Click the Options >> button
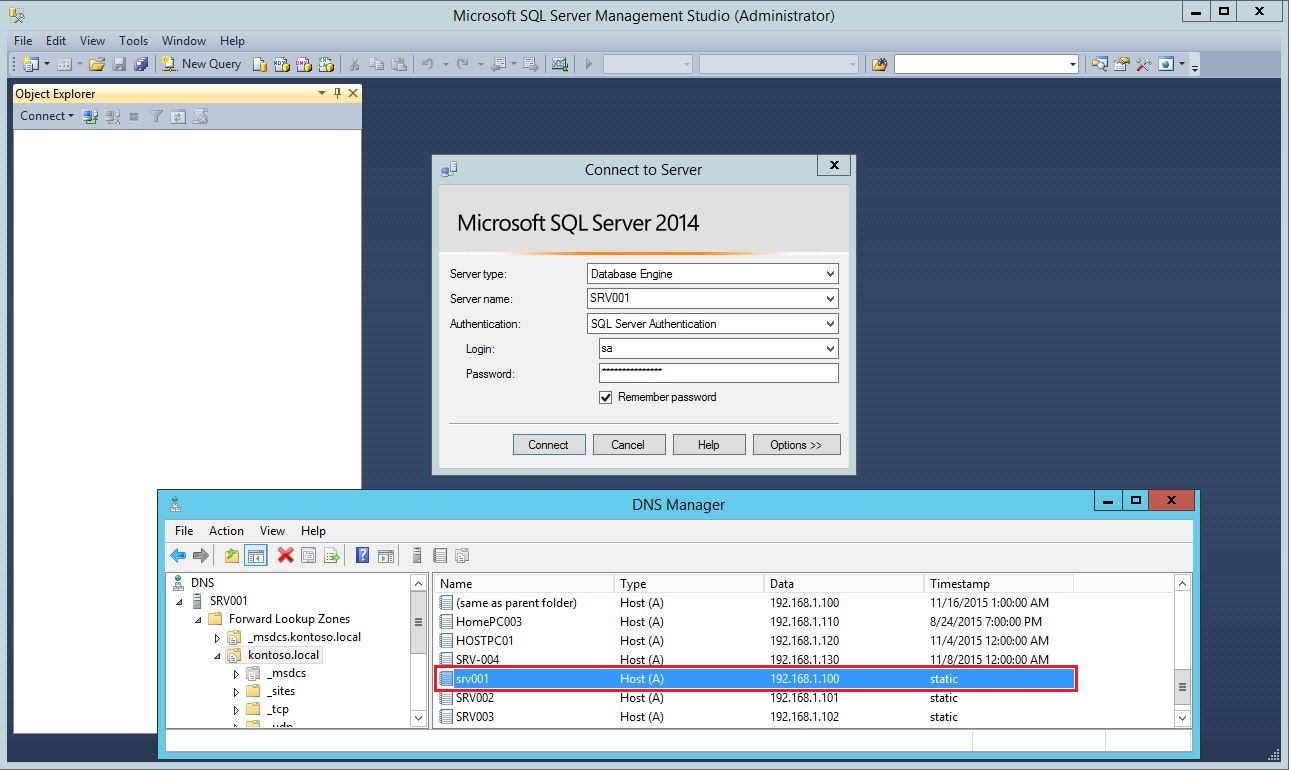This screenshot has height=770, width=1289. point(796,445)
